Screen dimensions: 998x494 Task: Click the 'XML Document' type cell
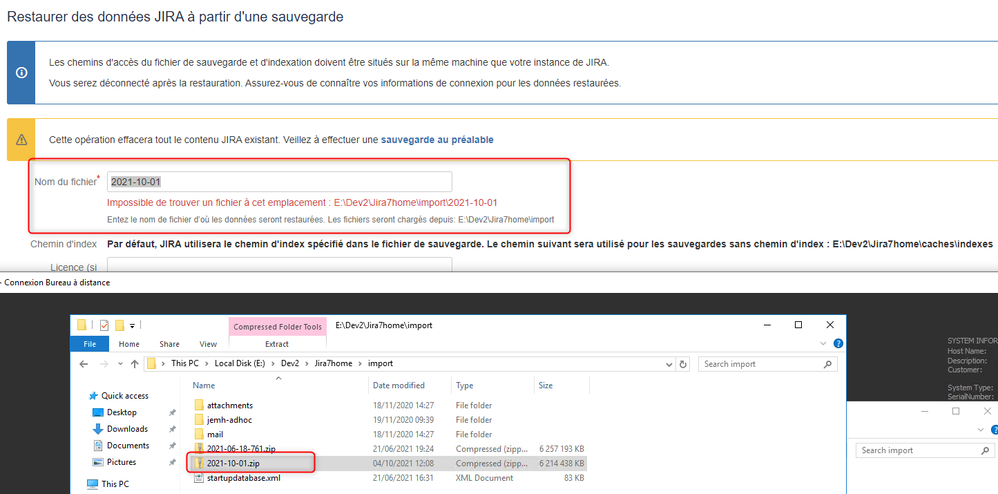[484, 478]
